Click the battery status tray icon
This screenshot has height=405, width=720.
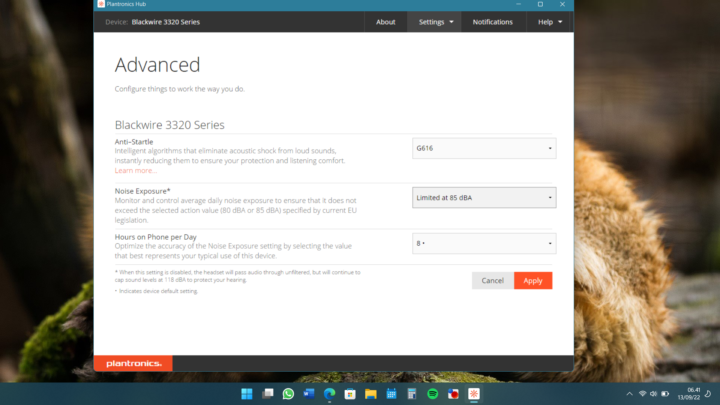665,394
